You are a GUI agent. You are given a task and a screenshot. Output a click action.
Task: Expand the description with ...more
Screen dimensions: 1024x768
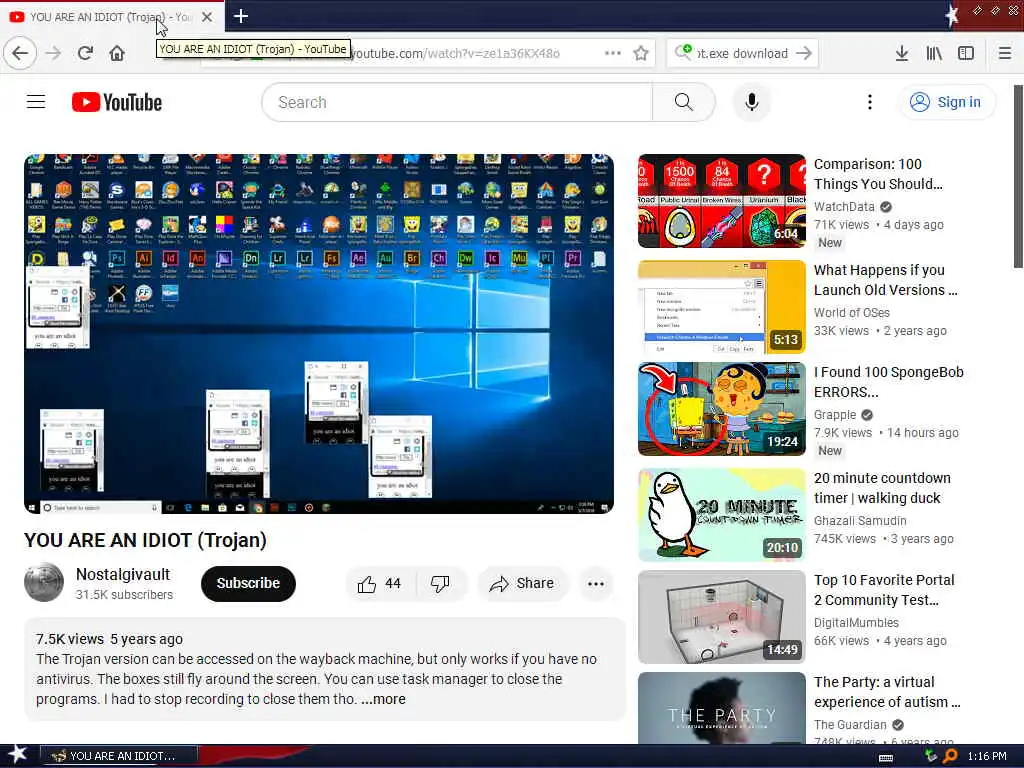pyautogui.click(x=383, y=699)
